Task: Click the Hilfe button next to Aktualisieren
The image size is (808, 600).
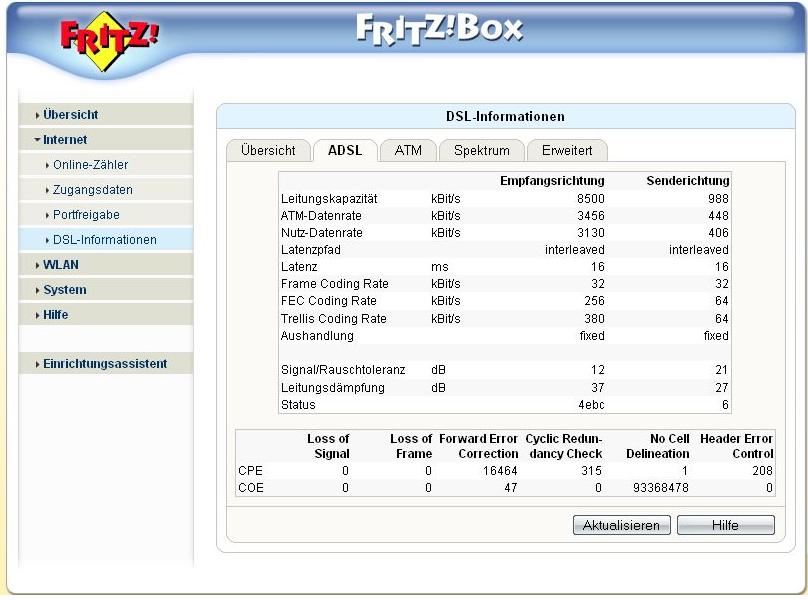Action: pos(726,525)
